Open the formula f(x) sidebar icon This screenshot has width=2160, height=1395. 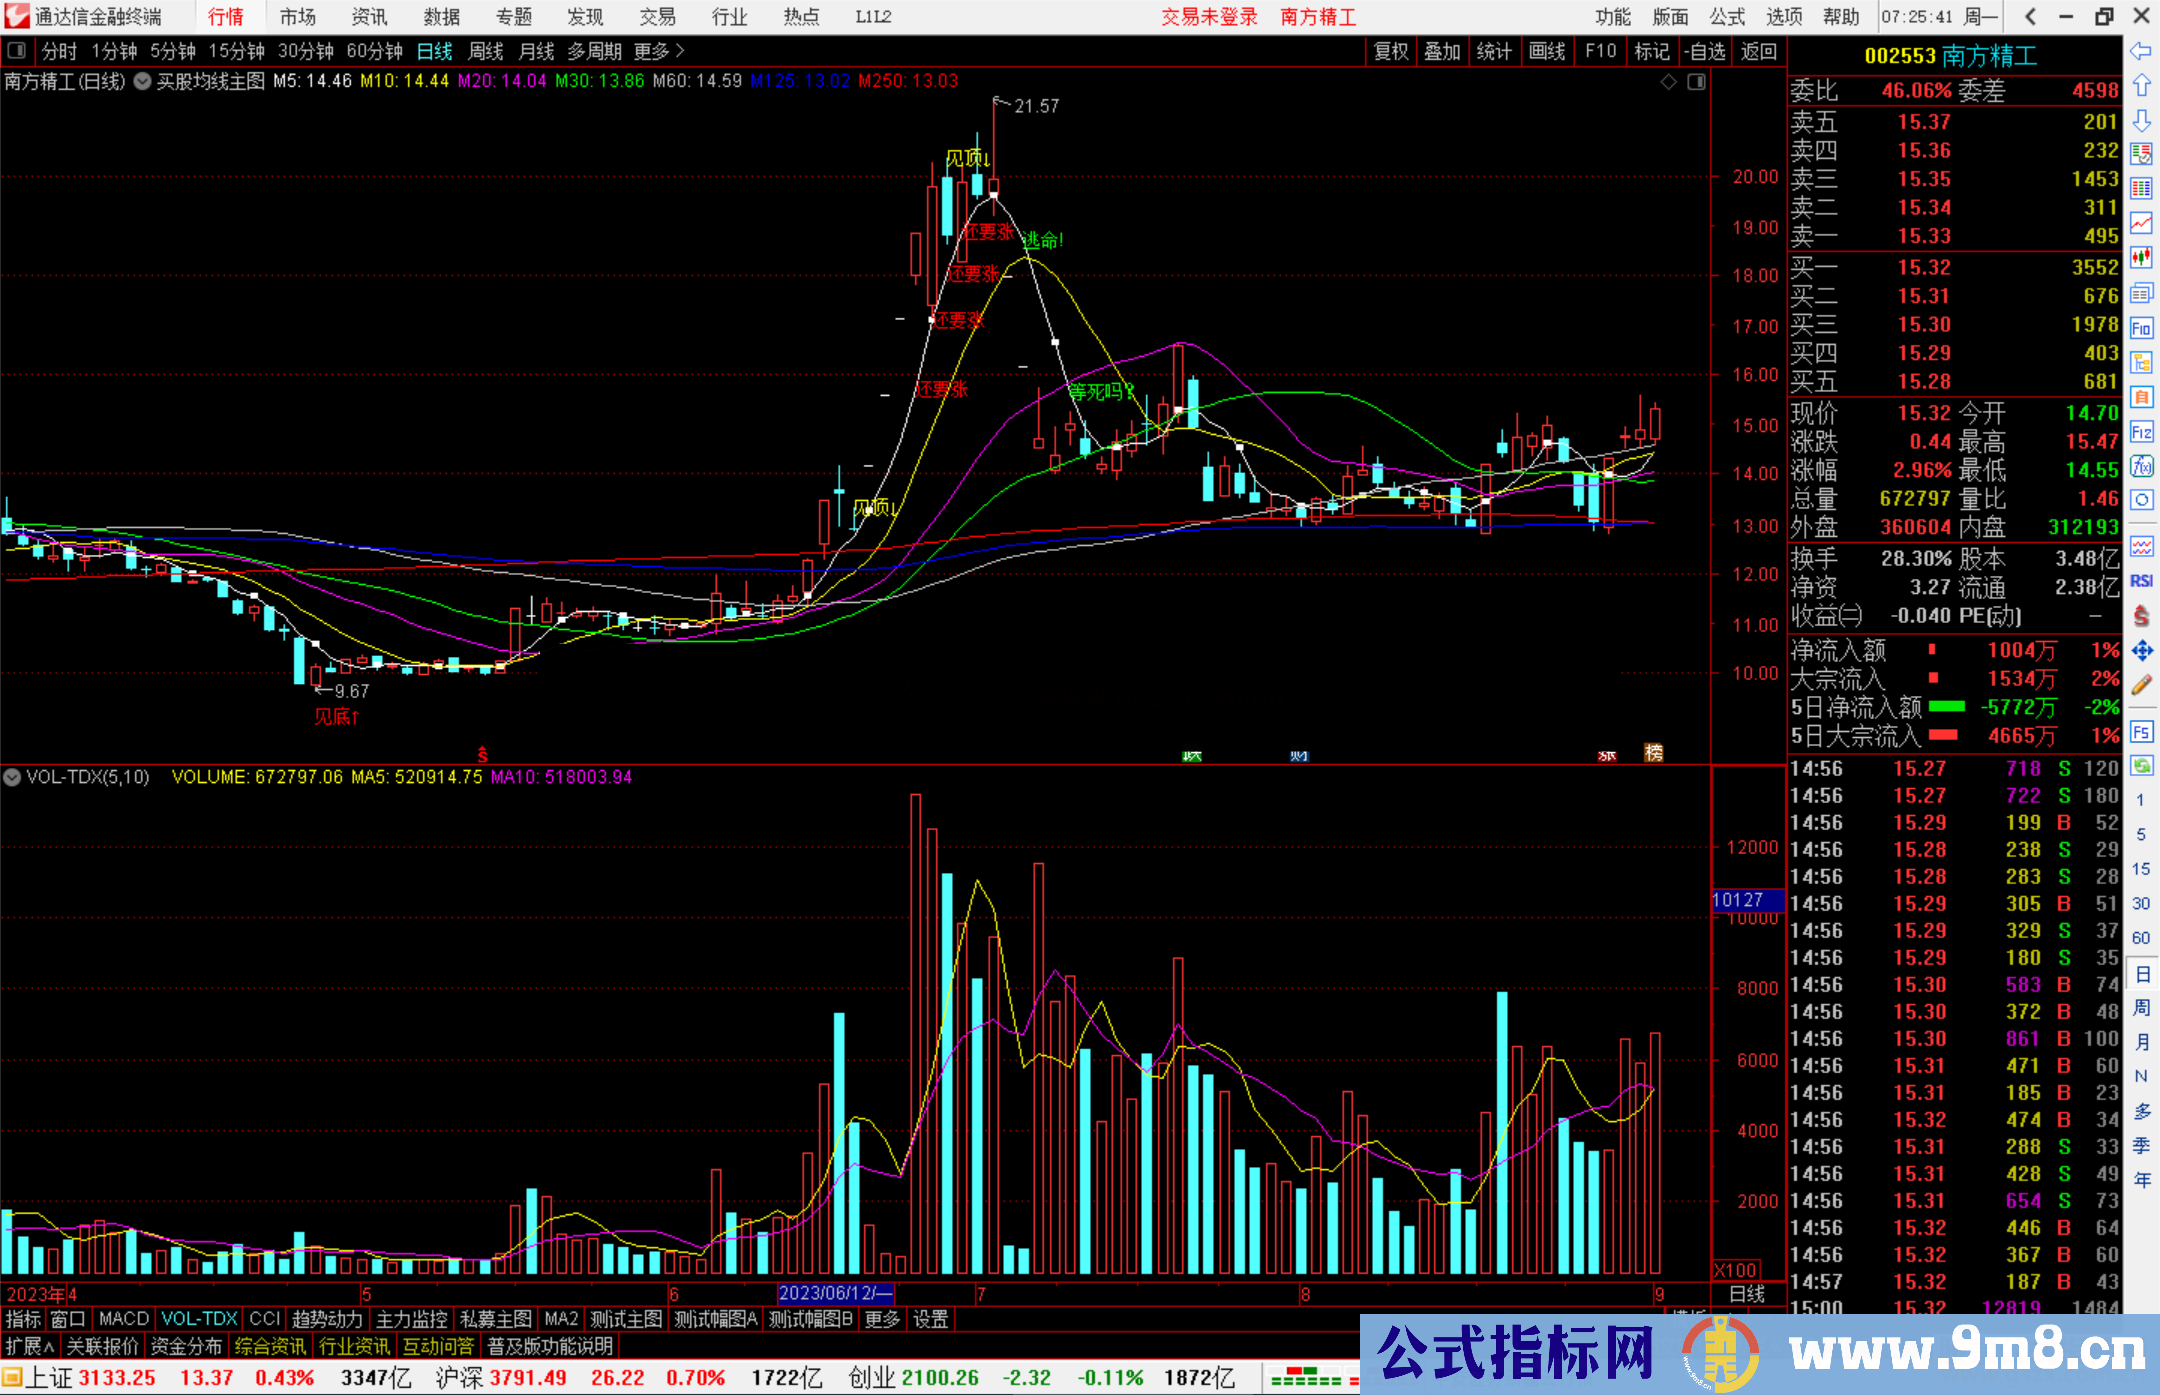[x=2141, y=466]
